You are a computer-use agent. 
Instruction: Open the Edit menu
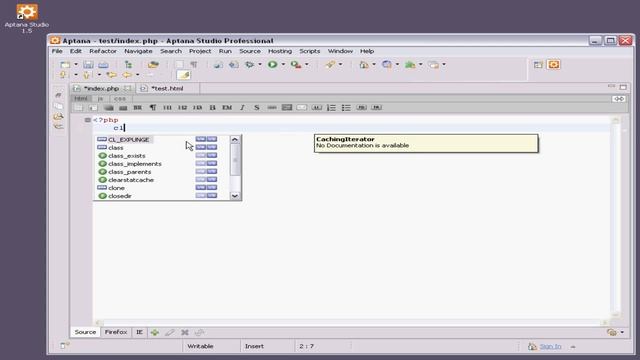tap(76, 51)
